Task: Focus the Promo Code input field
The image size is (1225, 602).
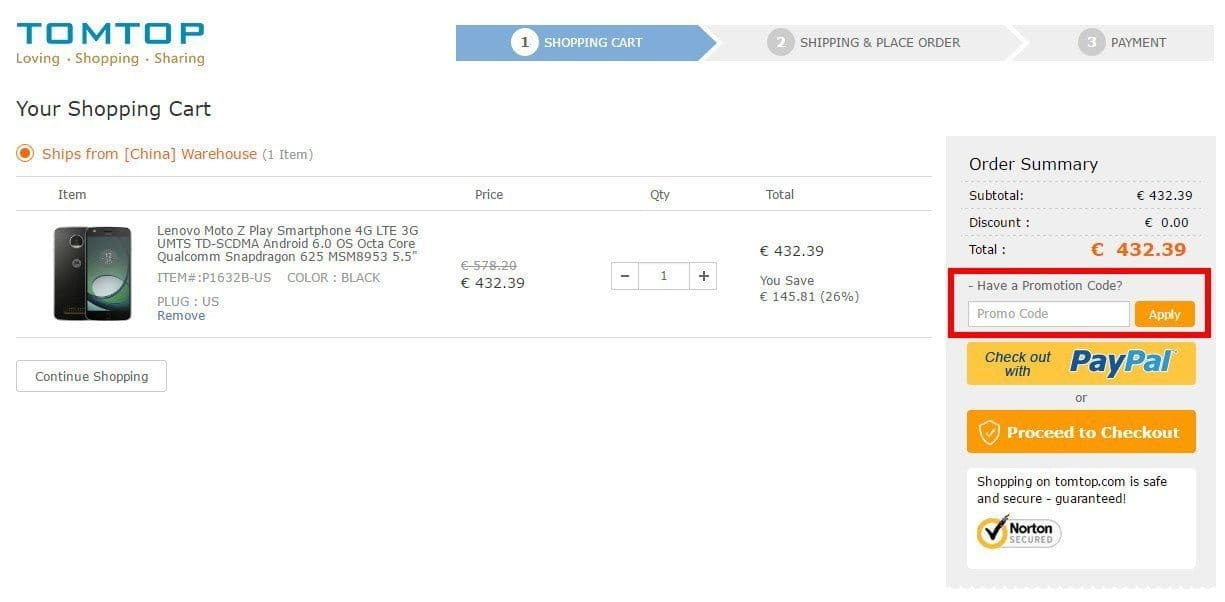Action: coord(1049,314)
